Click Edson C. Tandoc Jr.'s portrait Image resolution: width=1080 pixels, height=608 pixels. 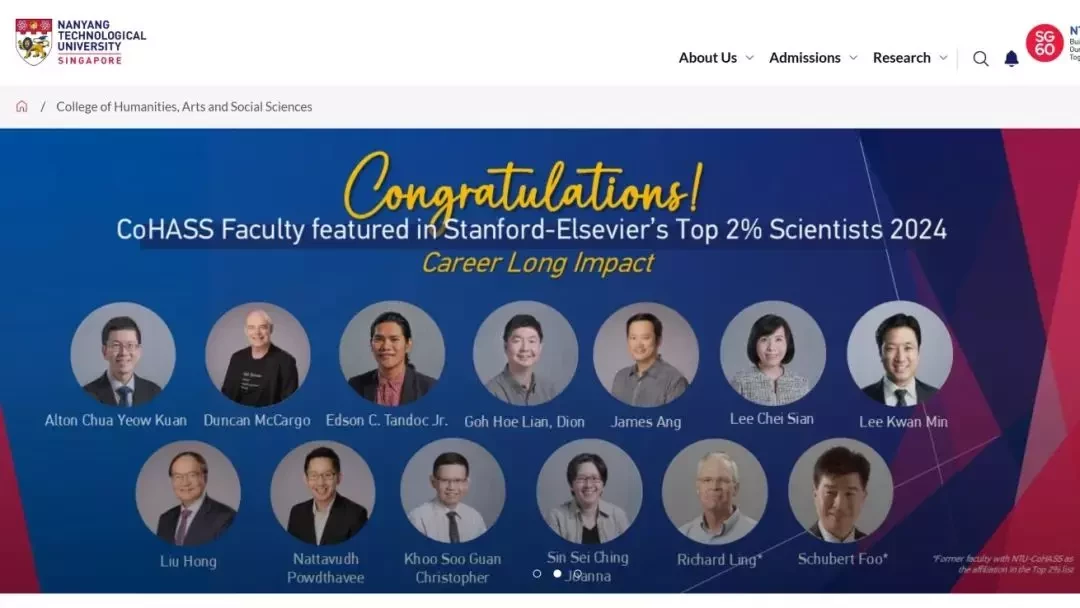pos(392,353)
